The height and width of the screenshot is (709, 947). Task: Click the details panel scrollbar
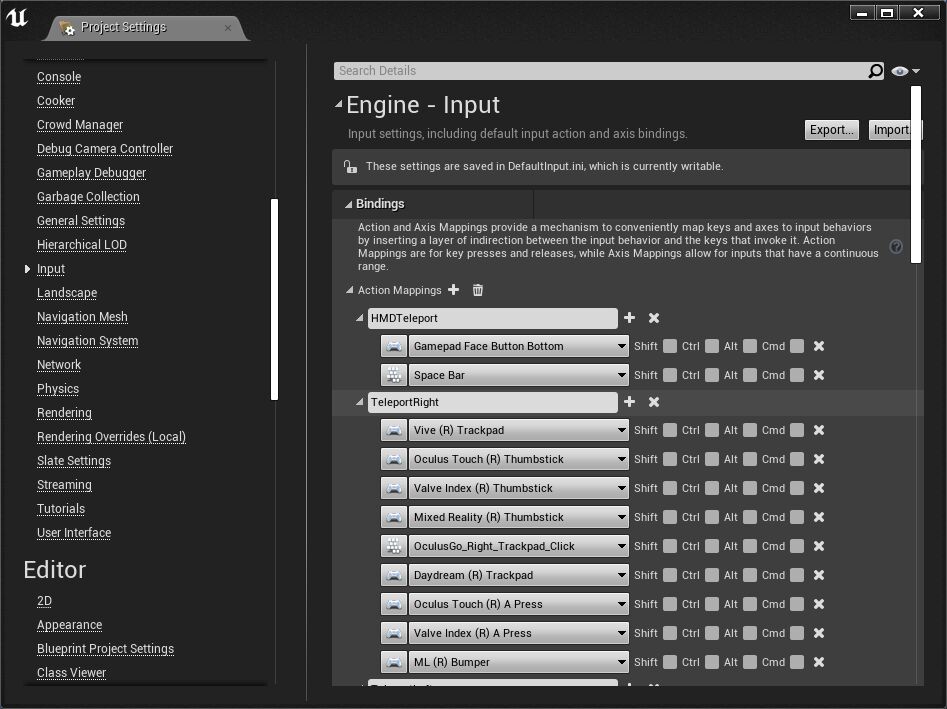tap(916, 175)
